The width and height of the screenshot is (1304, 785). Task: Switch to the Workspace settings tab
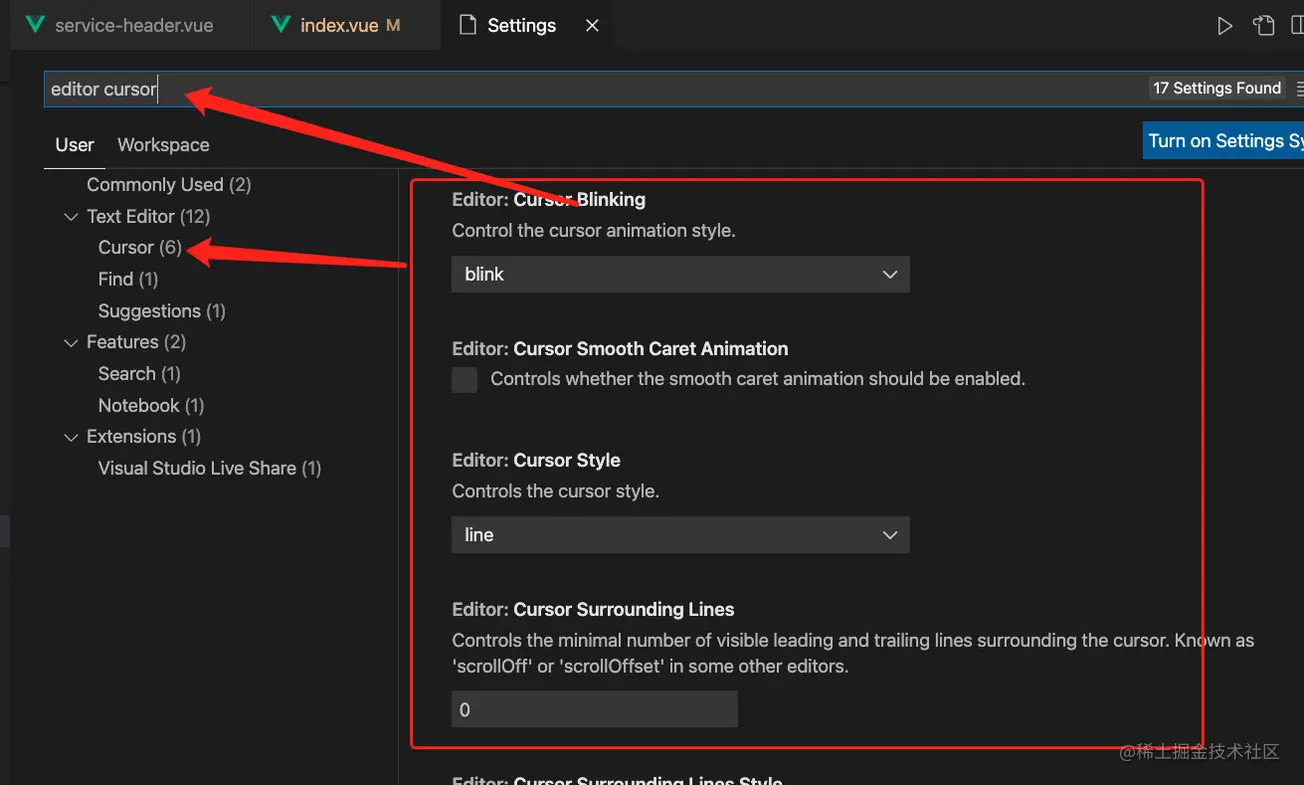[x=163, y=145]
